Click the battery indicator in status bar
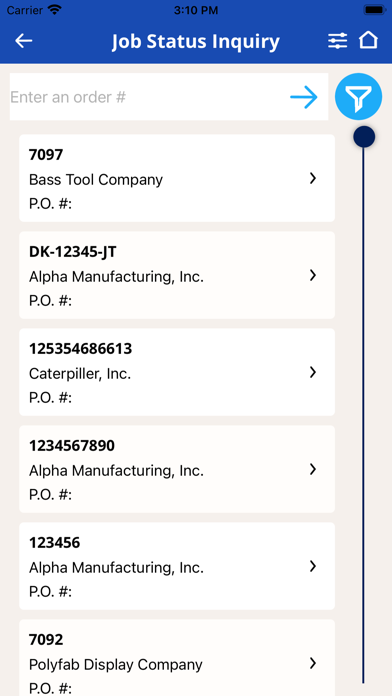This screenshot has height=696, width=392. (x=374, y=10)
